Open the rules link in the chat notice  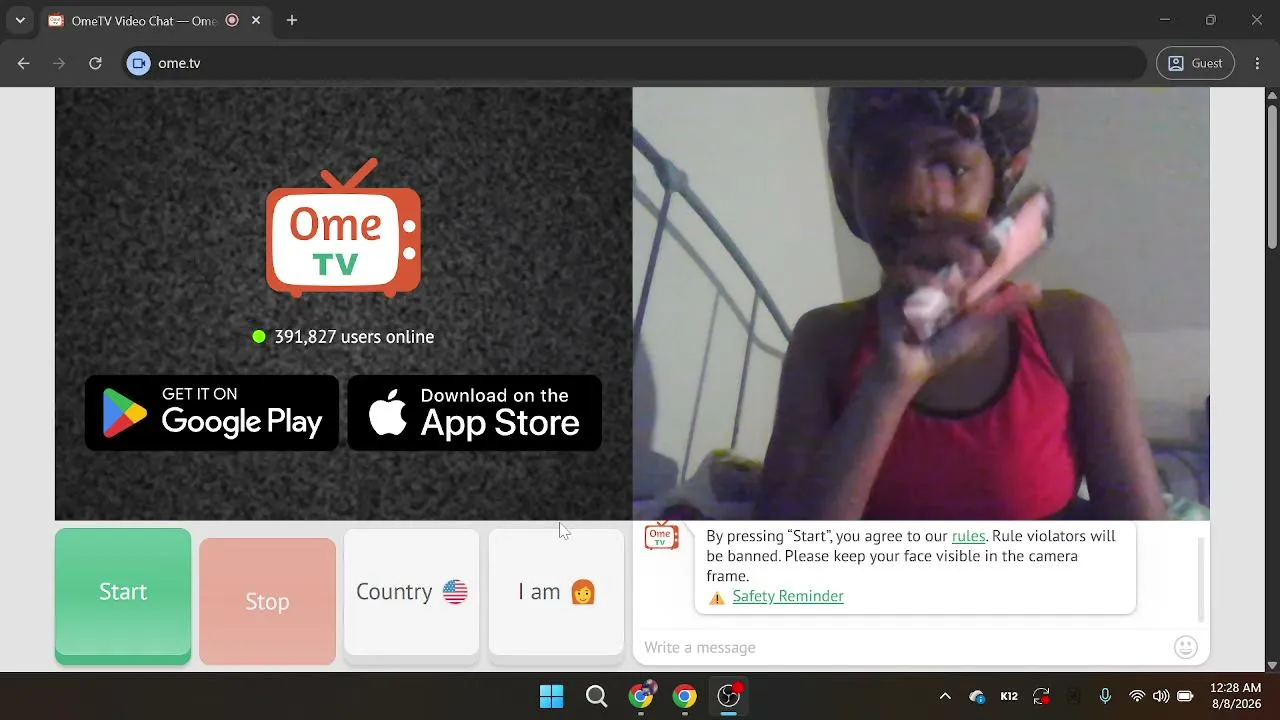pos(968,536)
